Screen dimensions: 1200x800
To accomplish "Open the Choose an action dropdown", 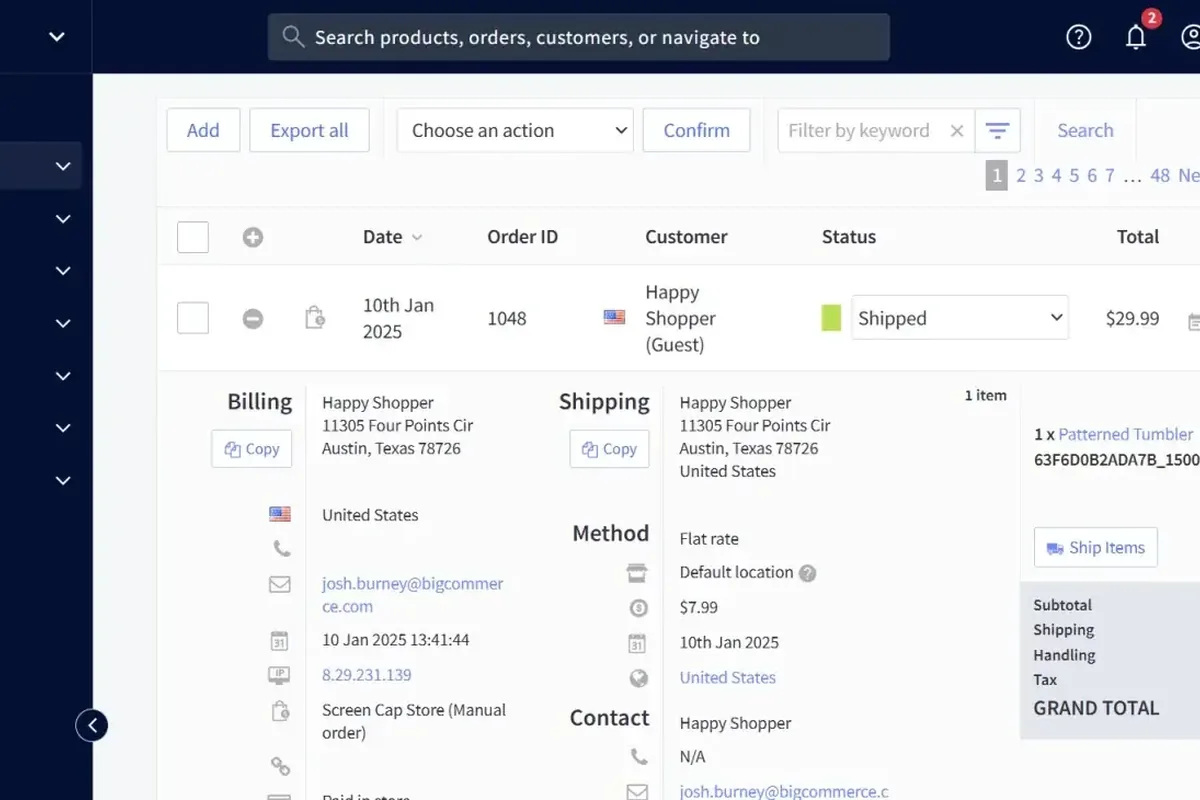I will pyautogui.click(x=515, y=131).
